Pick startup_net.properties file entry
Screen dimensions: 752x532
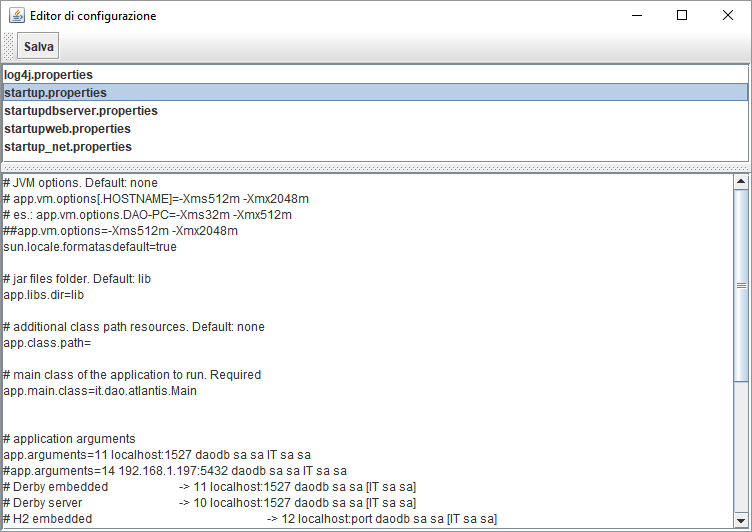coord(375,146)
